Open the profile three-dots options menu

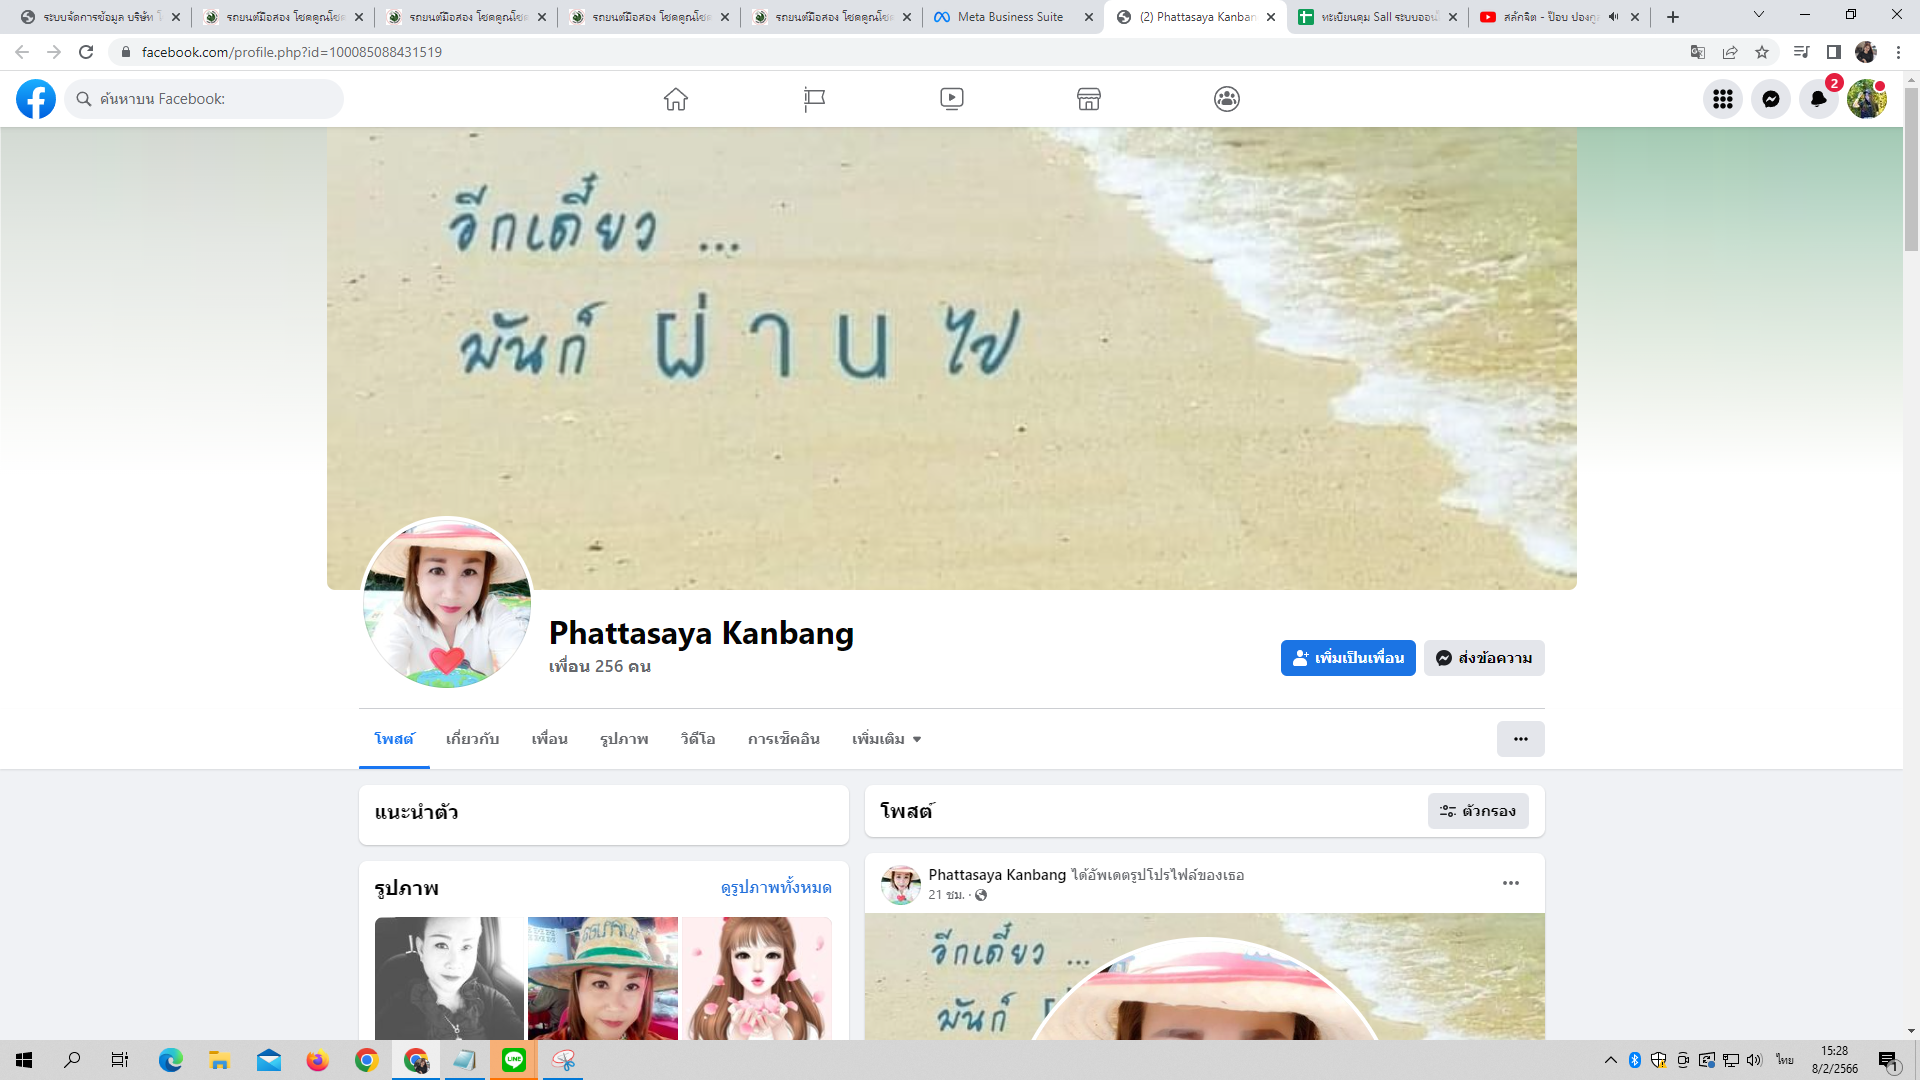tap(1520, 739)
